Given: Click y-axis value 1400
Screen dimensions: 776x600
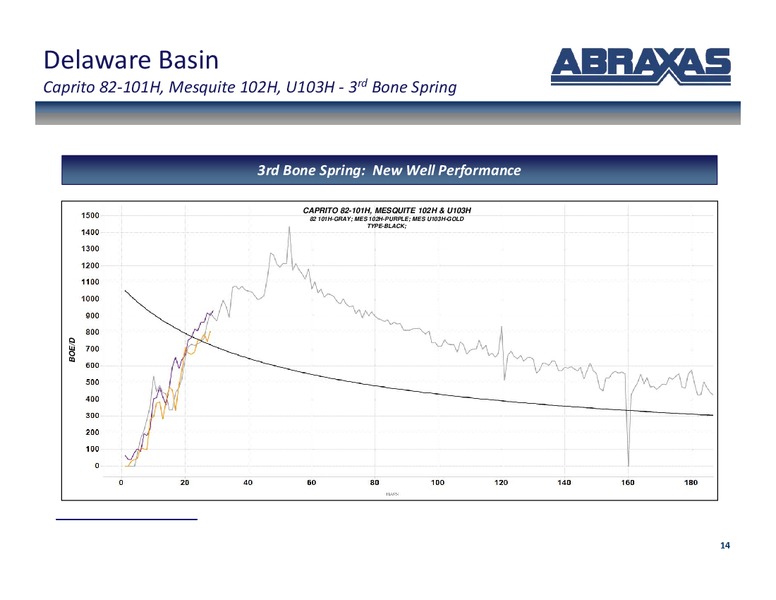Looking at the screenshot, I should click(x=90, y=232).
